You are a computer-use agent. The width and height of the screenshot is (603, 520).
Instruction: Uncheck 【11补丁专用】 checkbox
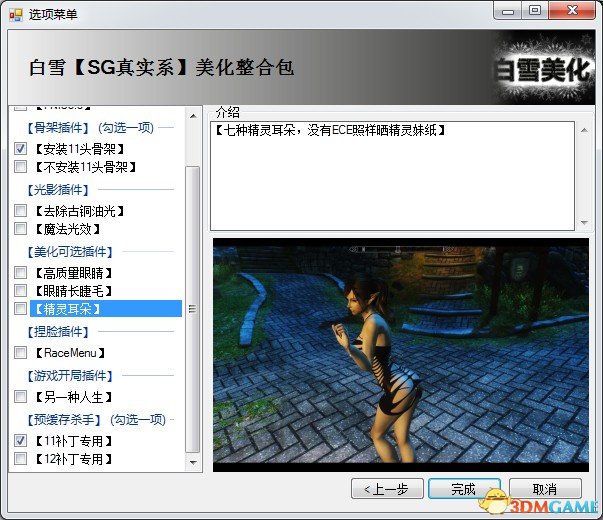(x=20, y=441)
